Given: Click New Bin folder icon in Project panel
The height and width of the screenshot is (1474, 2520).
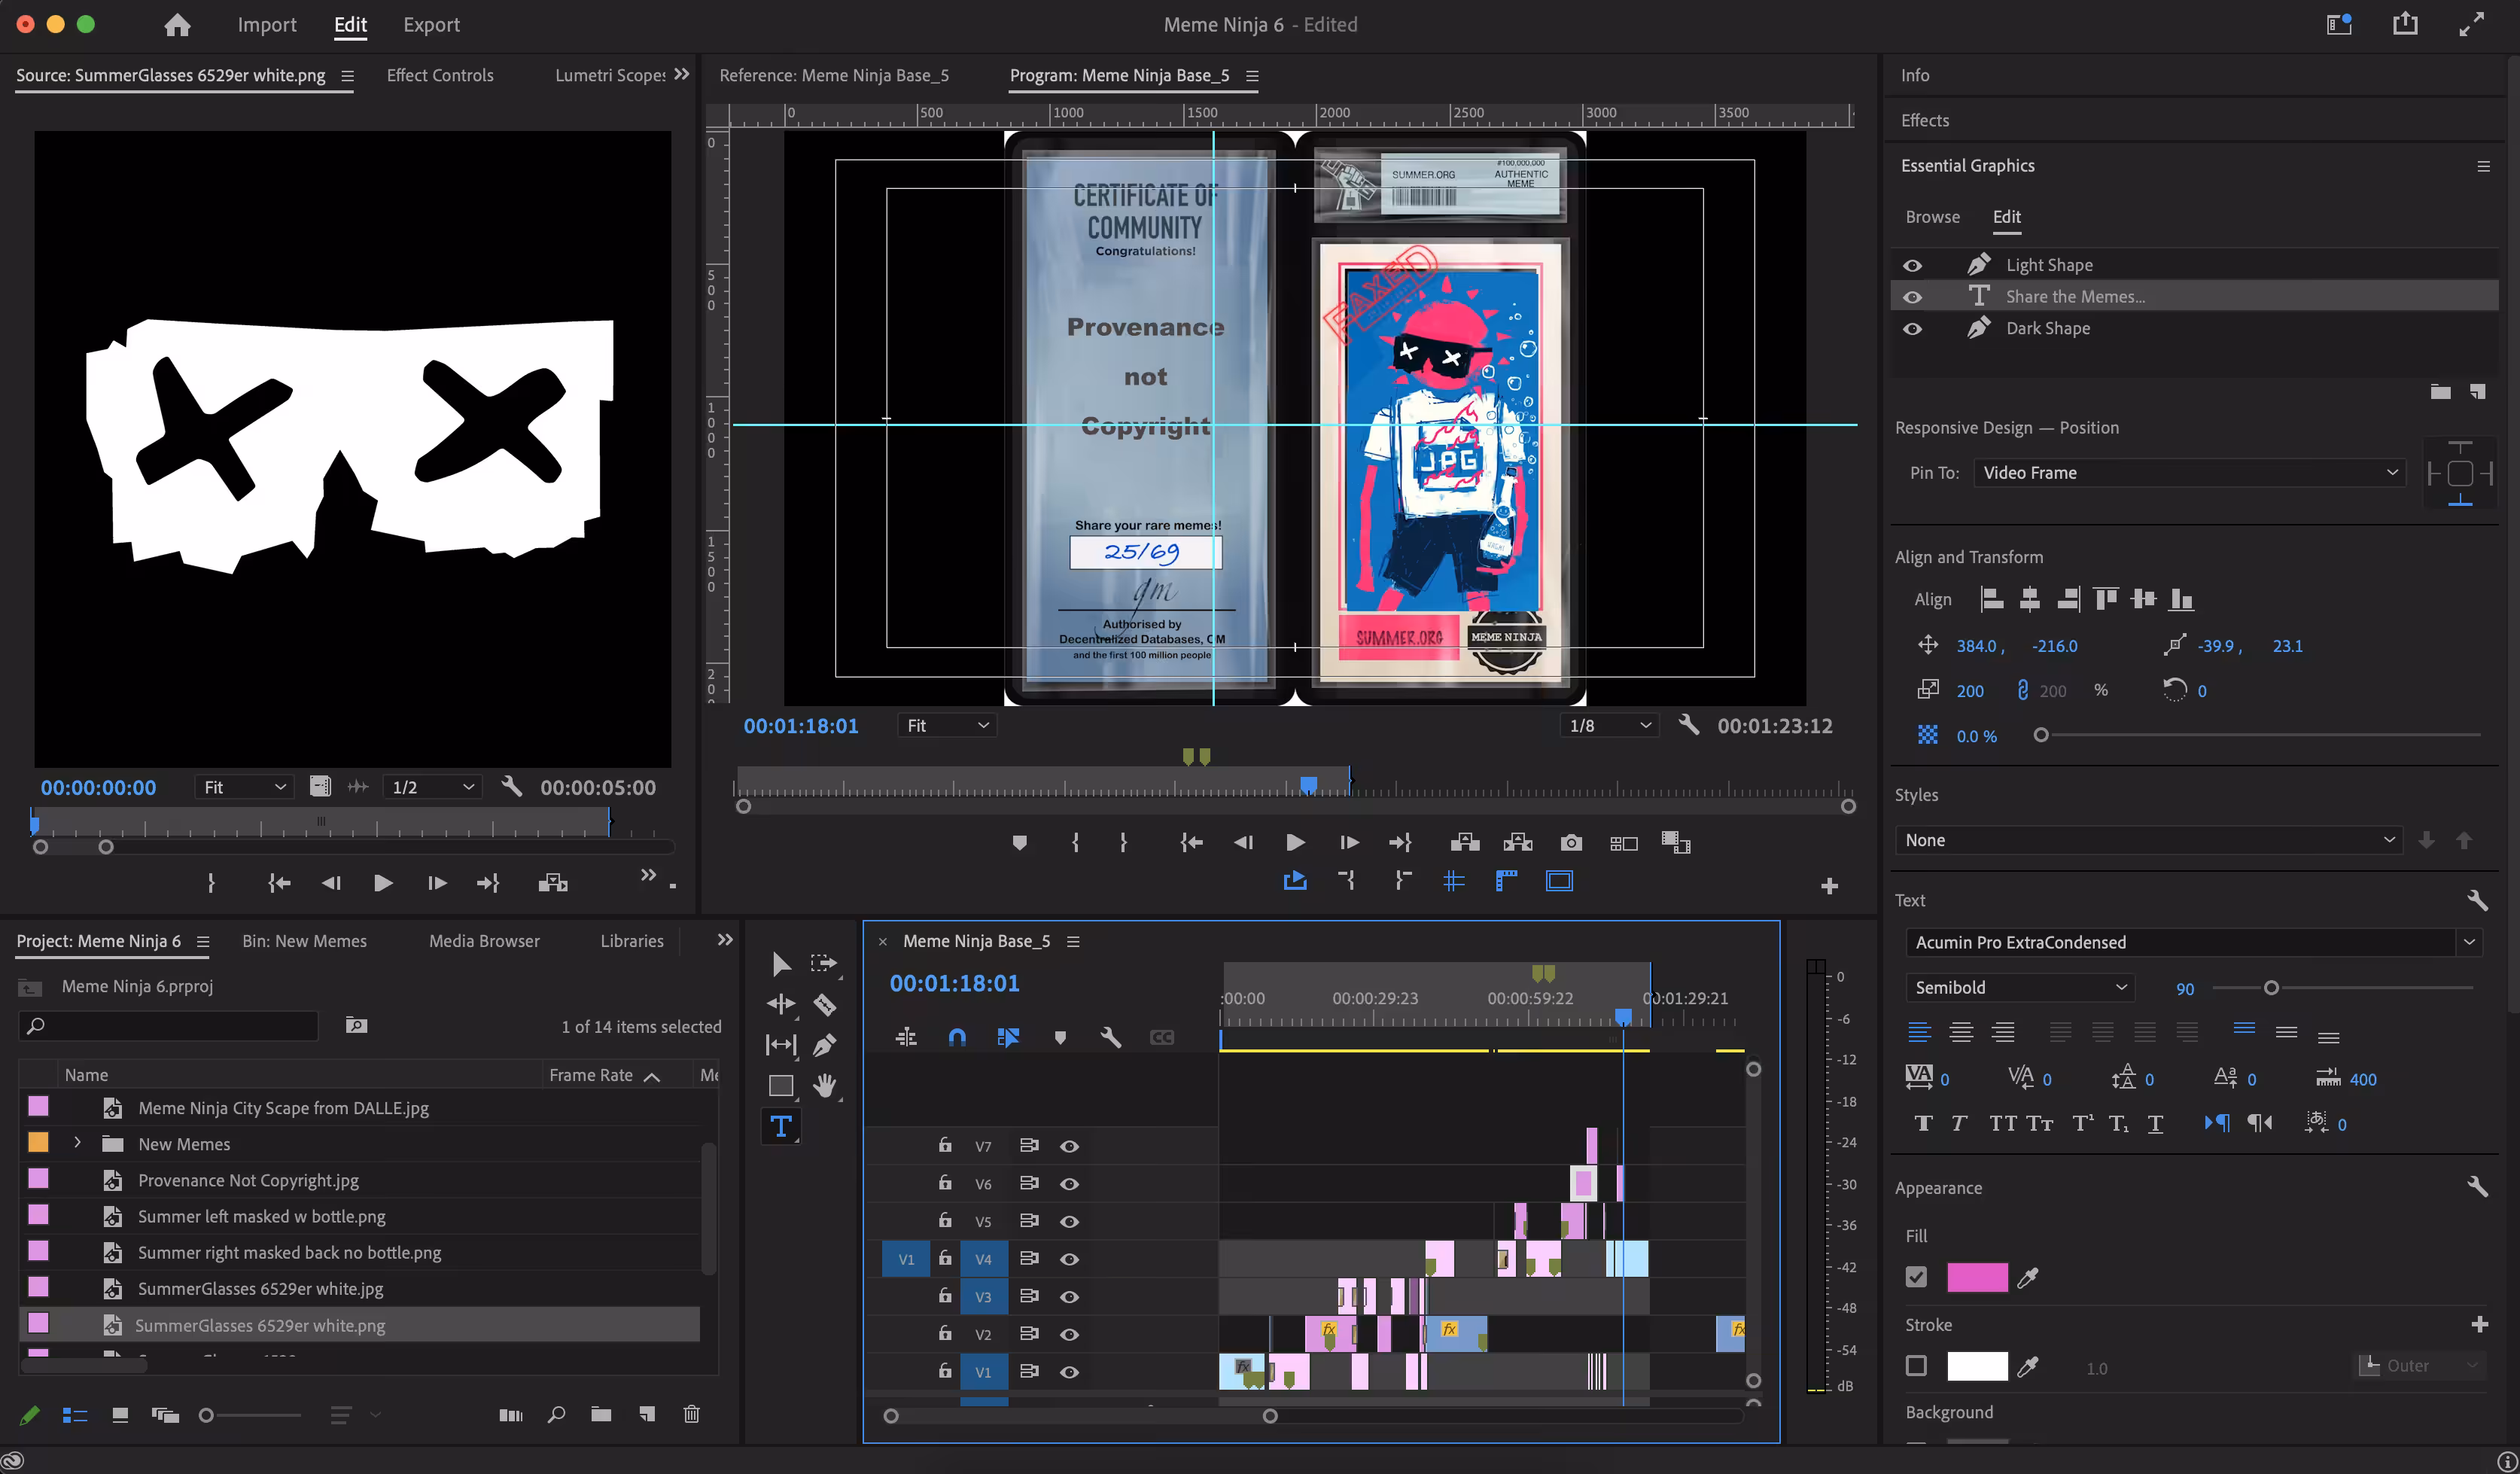Looking at the screenshot, I should 601,1414.
